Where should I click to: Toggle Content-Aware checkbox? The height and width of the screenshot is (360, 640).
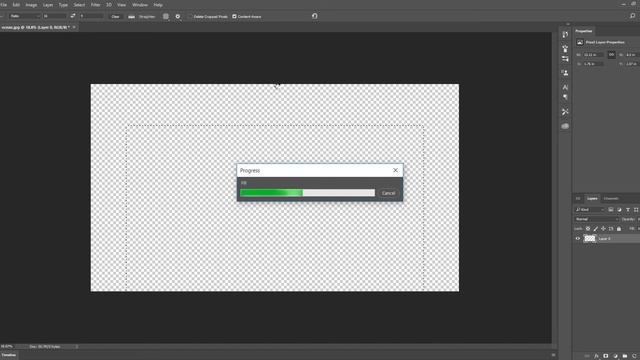234,17
